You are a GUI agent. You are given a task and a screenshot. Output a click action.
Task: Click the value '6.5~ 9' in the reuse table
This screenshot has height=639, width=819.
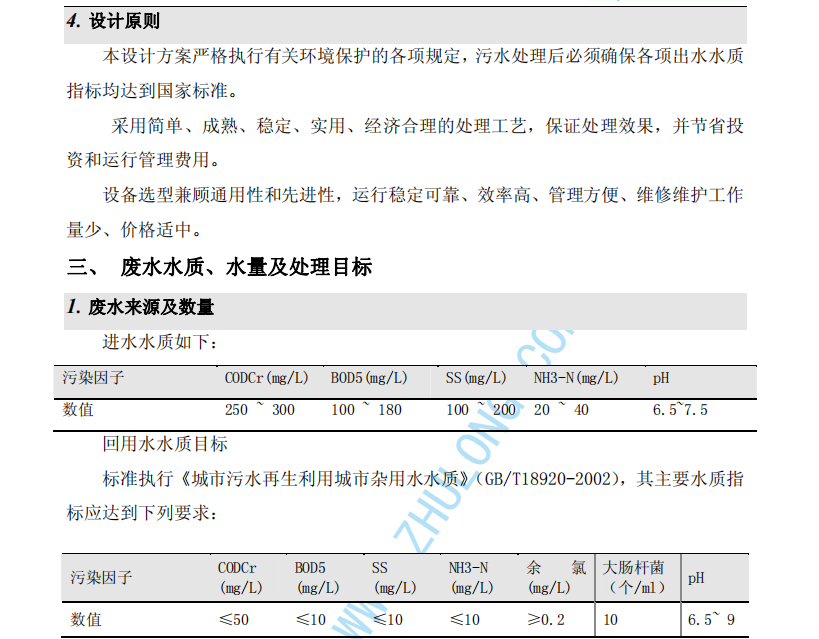[x=711, y=620]
